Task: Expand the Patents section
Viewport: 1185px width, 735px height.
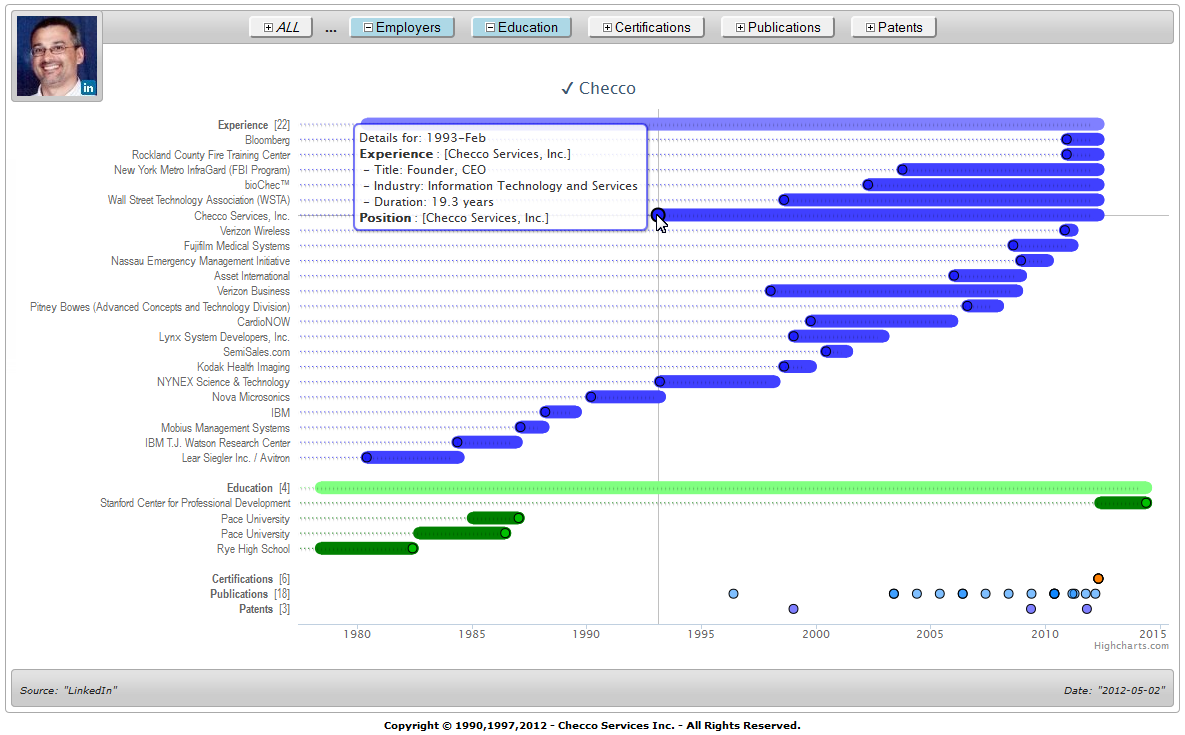Action: pos(894,27)
